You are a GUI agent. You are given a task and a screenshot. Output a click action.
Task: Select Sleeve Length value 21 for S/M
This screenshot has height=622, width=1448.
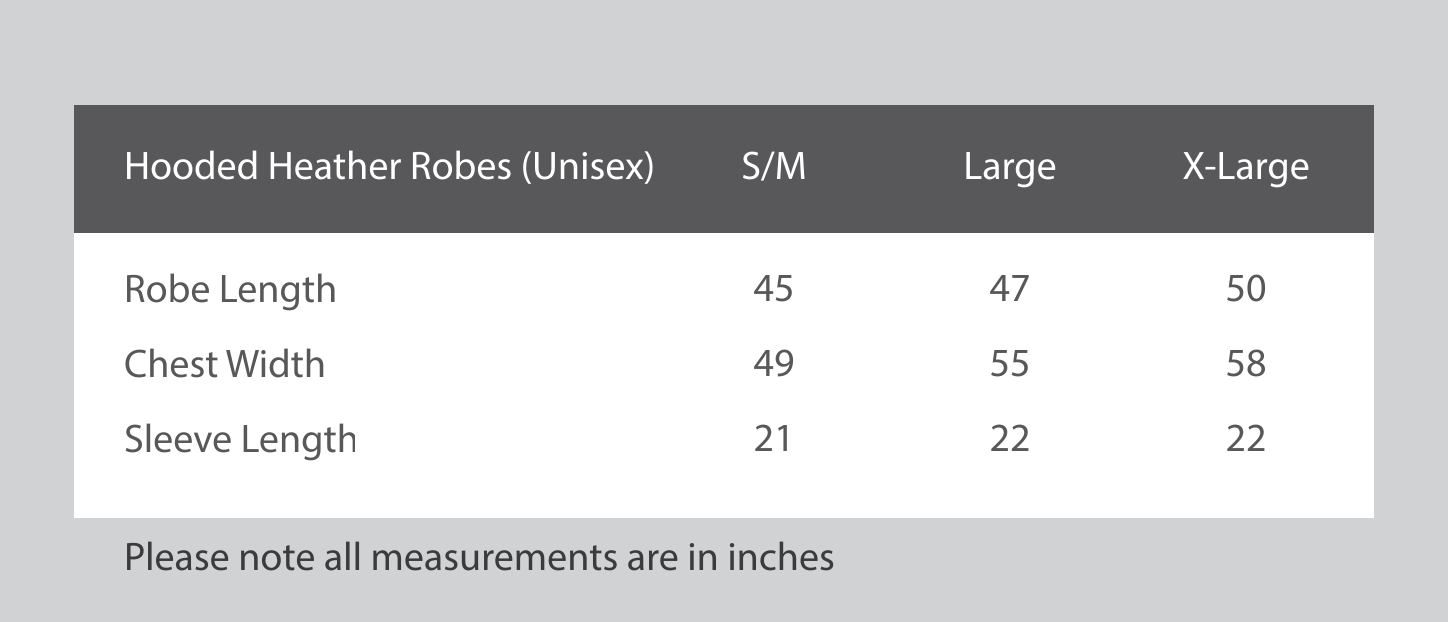[772, 439]
